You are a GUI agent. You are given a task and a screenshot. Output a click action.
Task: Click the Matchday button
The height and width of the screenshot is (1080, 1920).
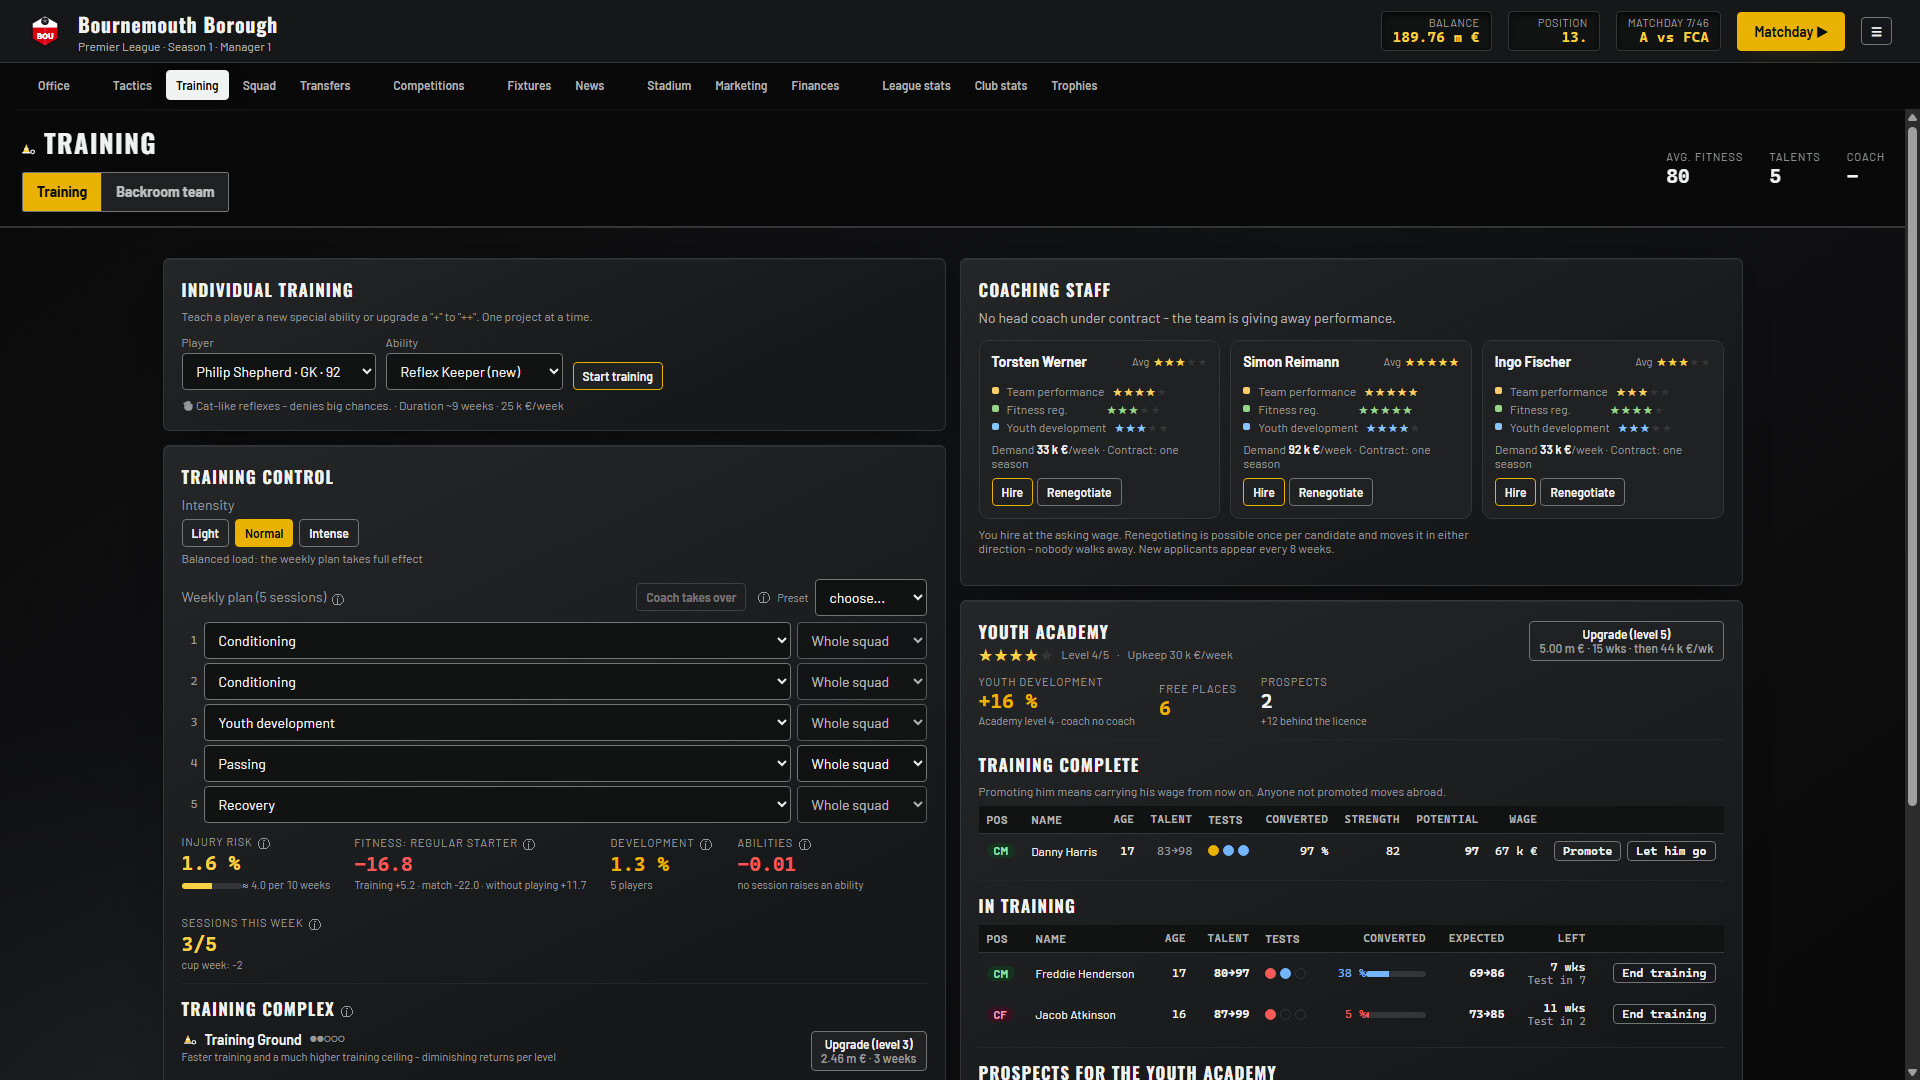point(1790,32)
